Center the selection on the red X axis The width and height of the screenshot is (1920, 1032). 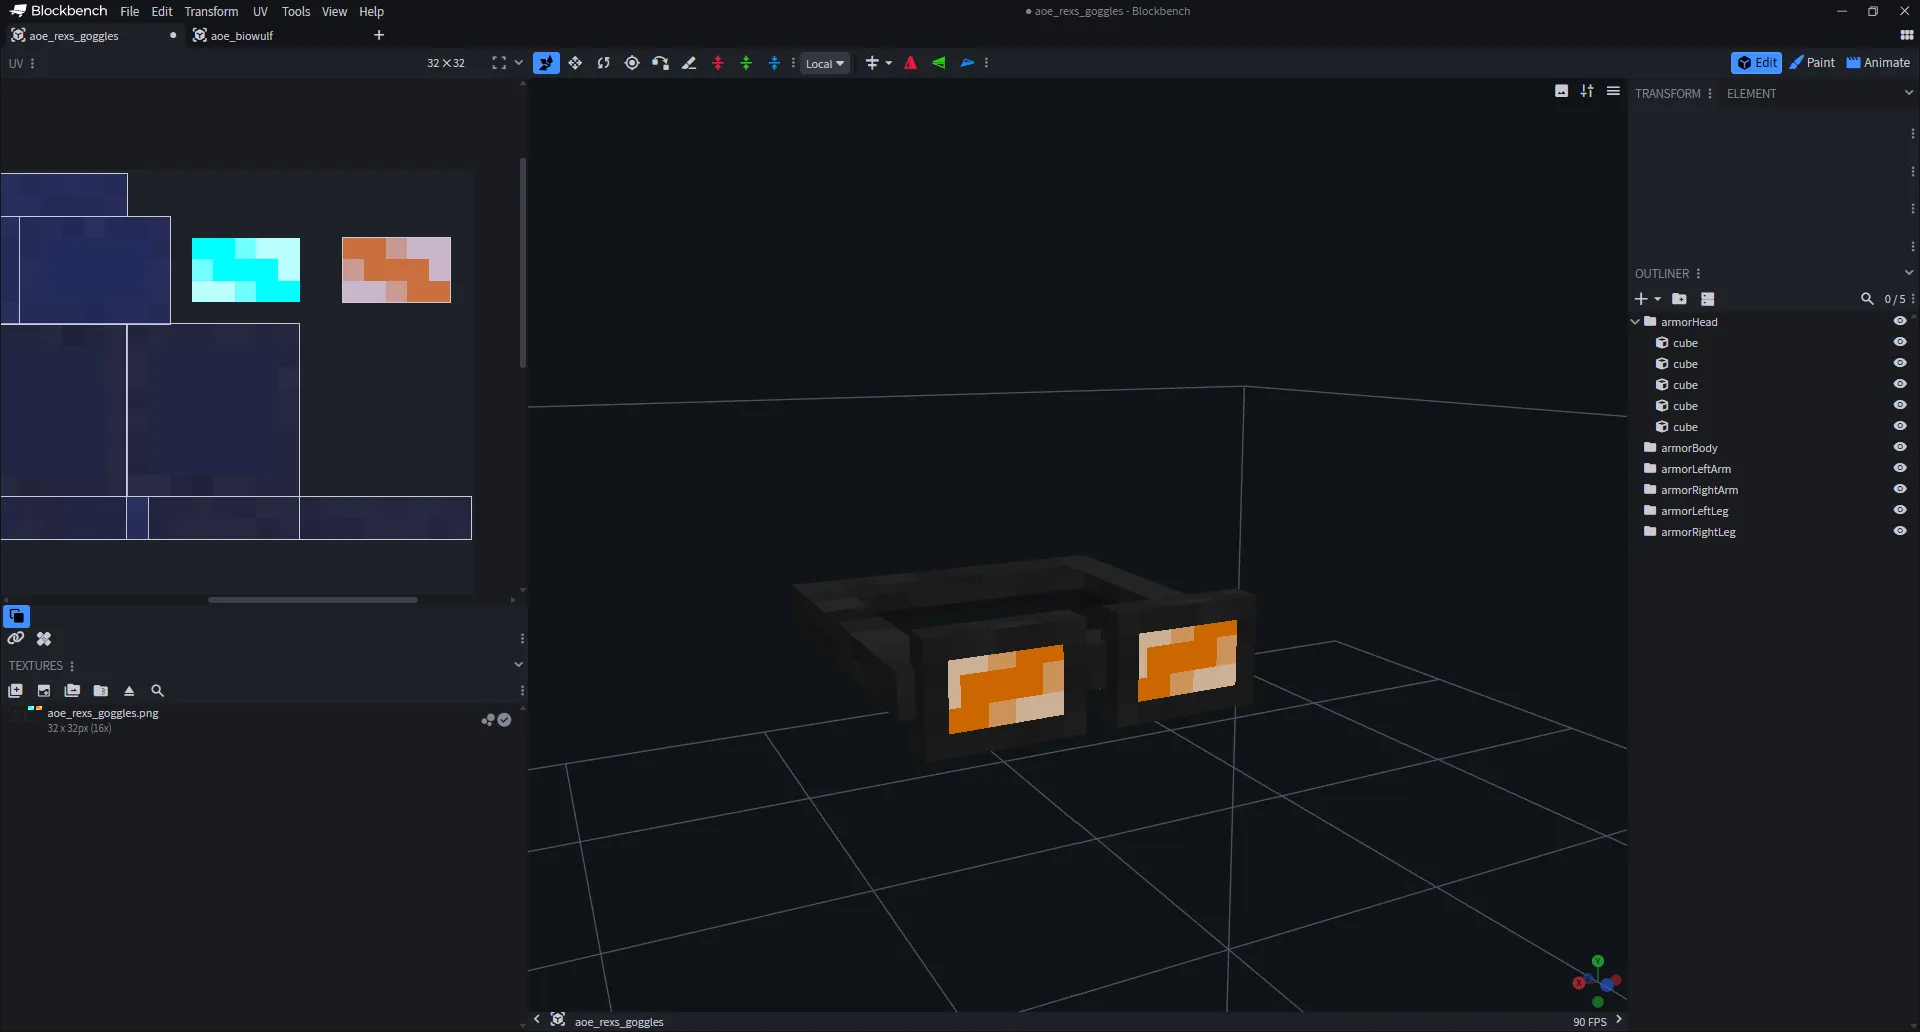(717, 63)
